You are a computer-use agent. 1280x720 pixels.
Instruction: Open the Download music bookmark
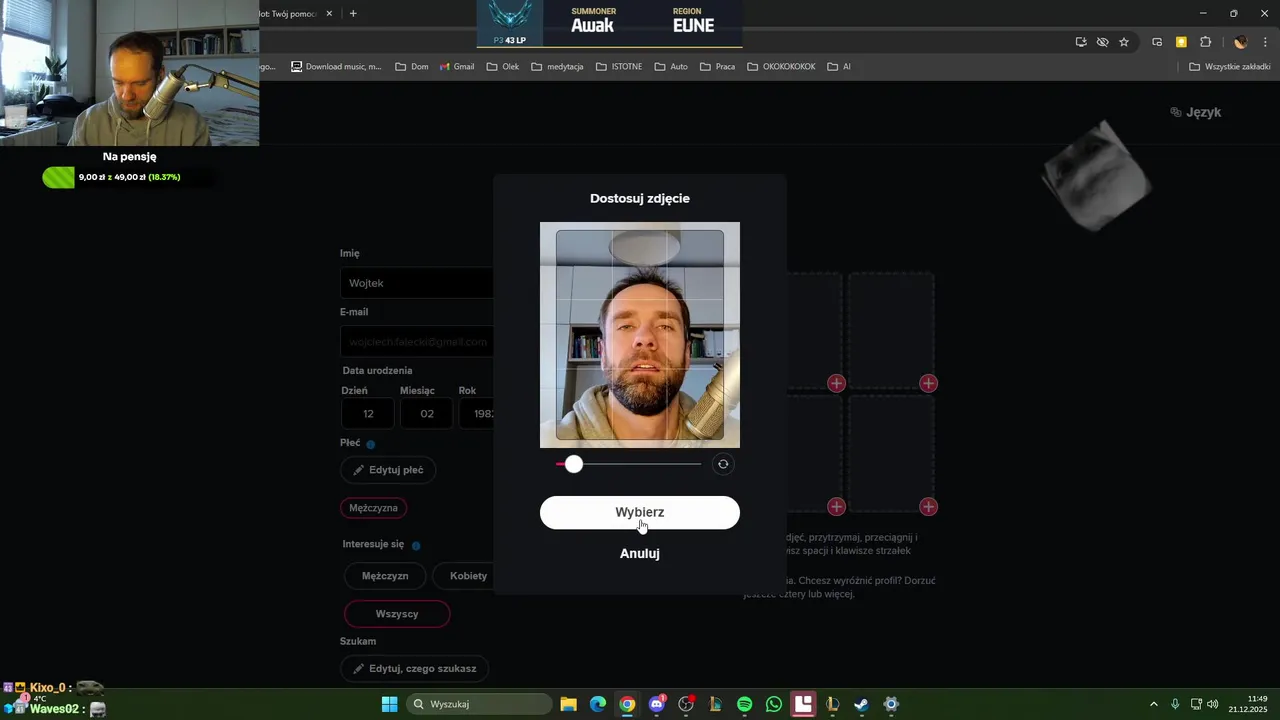[x=336, y=67]
